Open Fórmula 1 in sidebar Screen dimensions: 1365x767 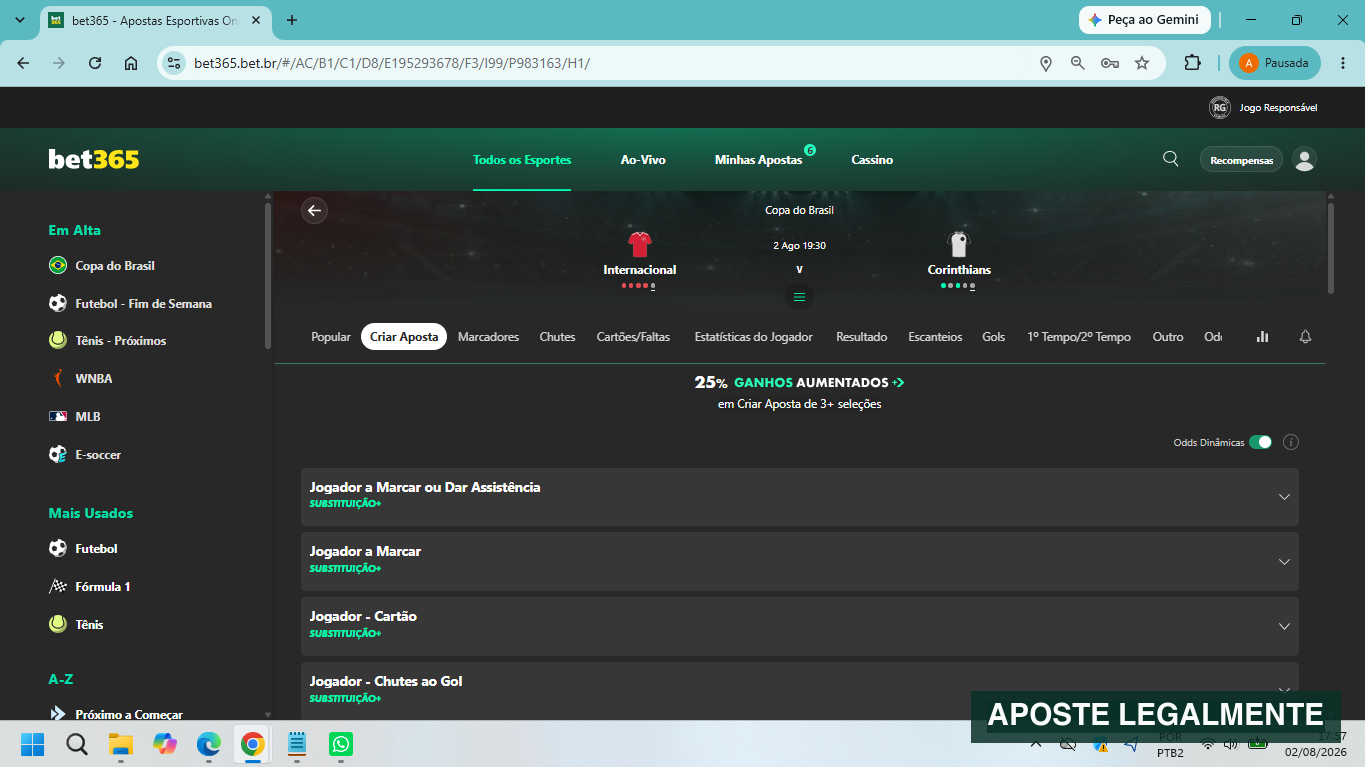(x=102, y=587)
